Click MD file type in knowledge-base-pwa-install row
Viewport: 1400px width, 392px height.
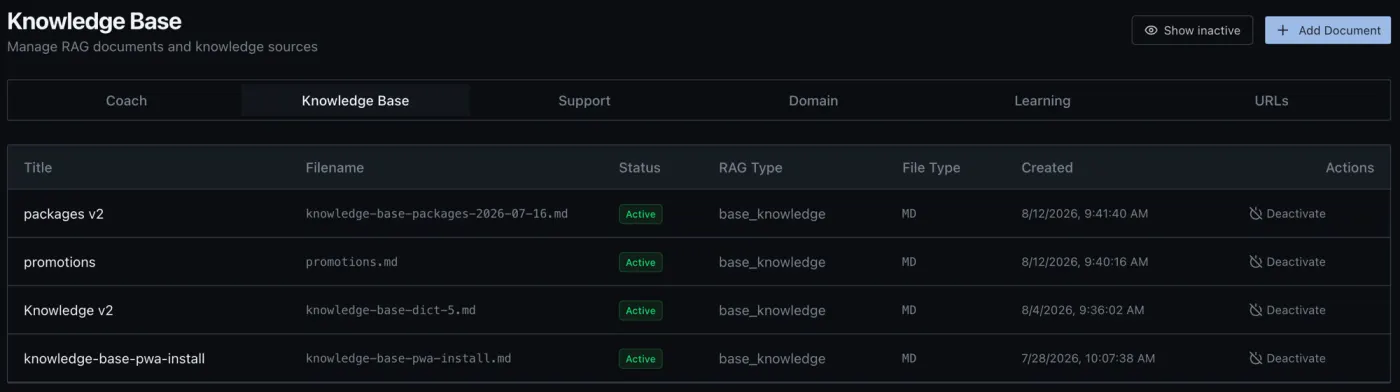(909, 358)
